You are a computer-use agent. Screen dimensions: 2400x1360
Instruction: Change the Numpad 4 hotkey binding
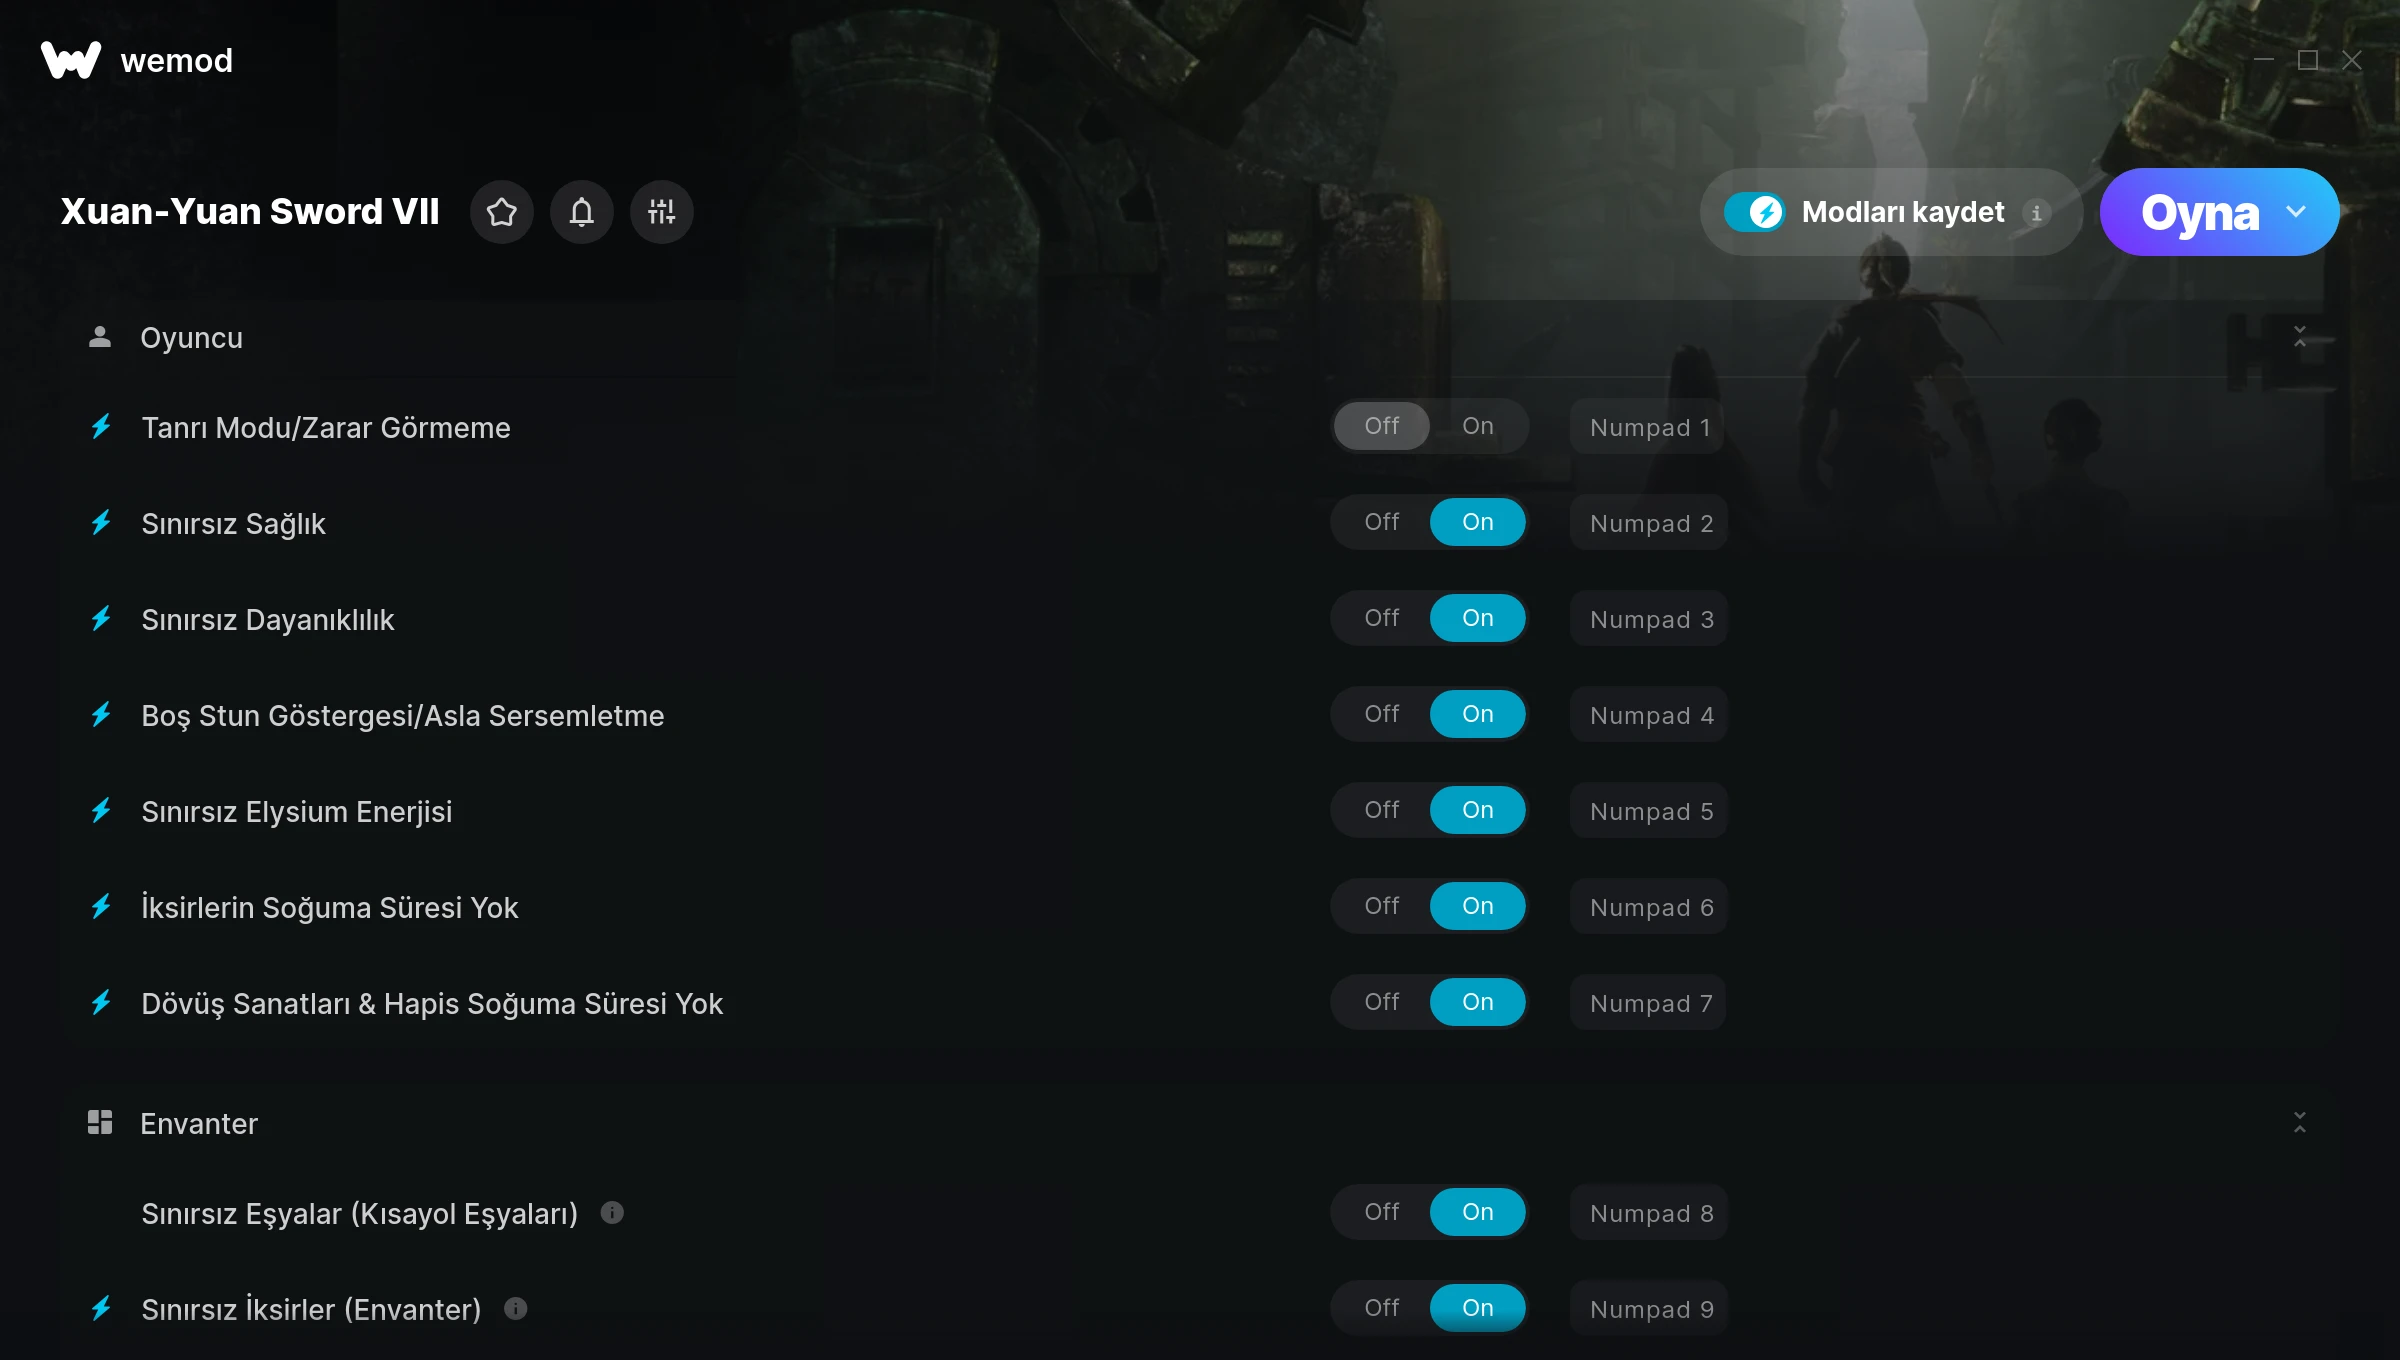click(1650, 715)
